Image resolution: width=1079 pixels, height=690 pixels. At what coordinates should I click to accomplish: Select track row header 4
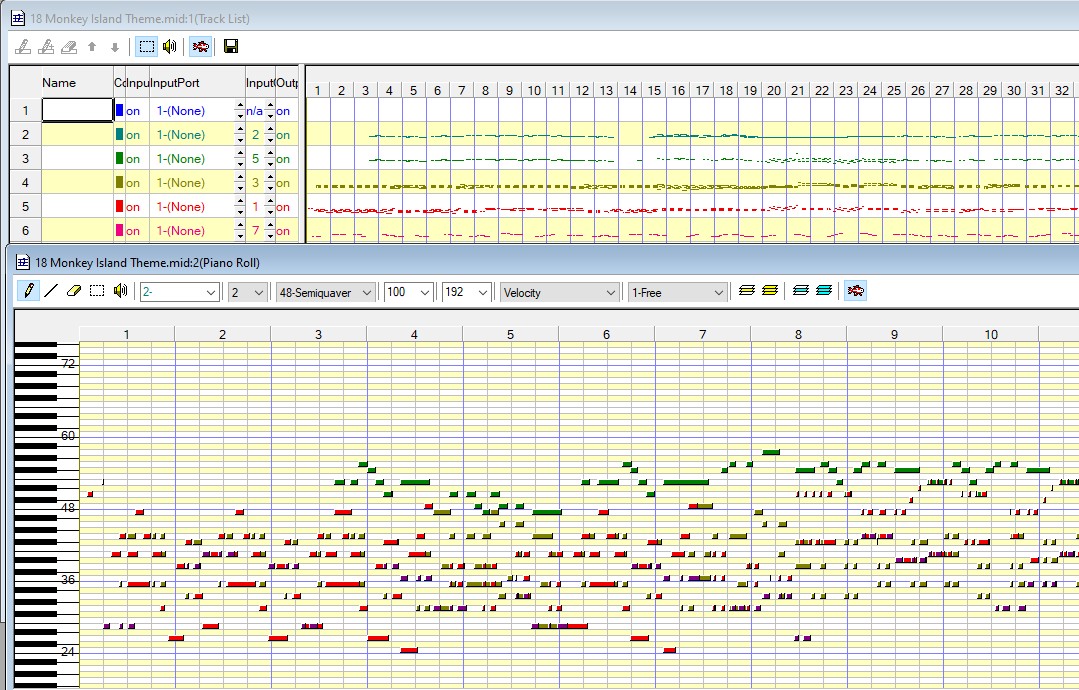point(25,183)
